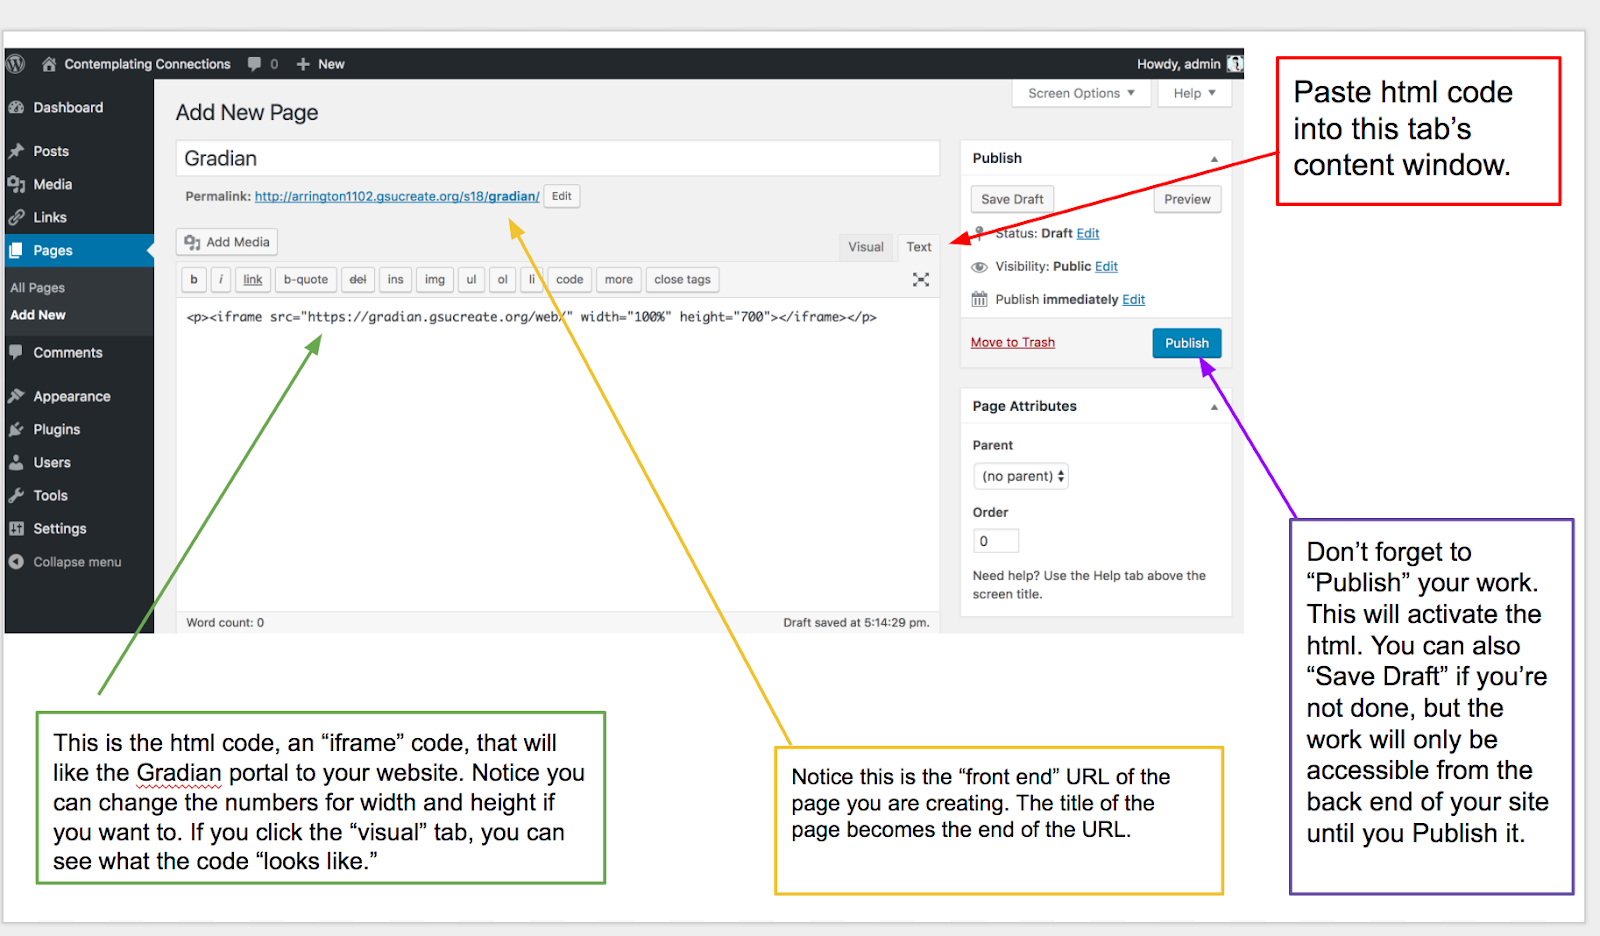The height and width of the screenshot is (936, 1600).
Task: Click the ol quicktag button
Action: click(503, 280)
